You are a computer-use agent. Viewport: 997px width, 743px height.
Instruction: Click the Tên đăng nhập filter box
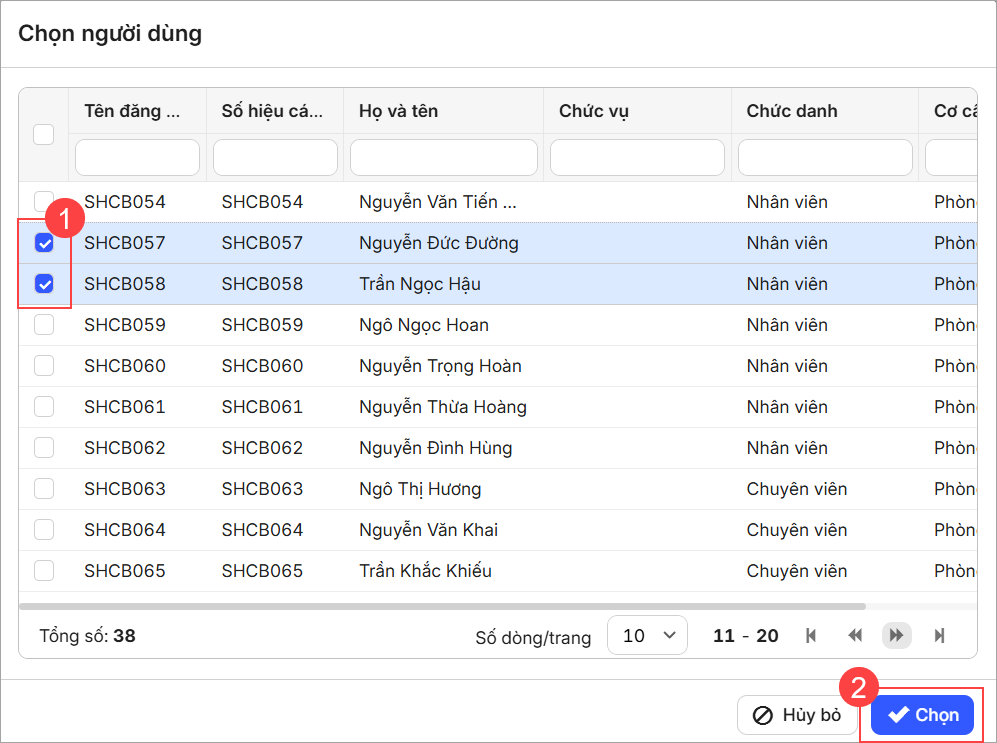click(137, 157)
